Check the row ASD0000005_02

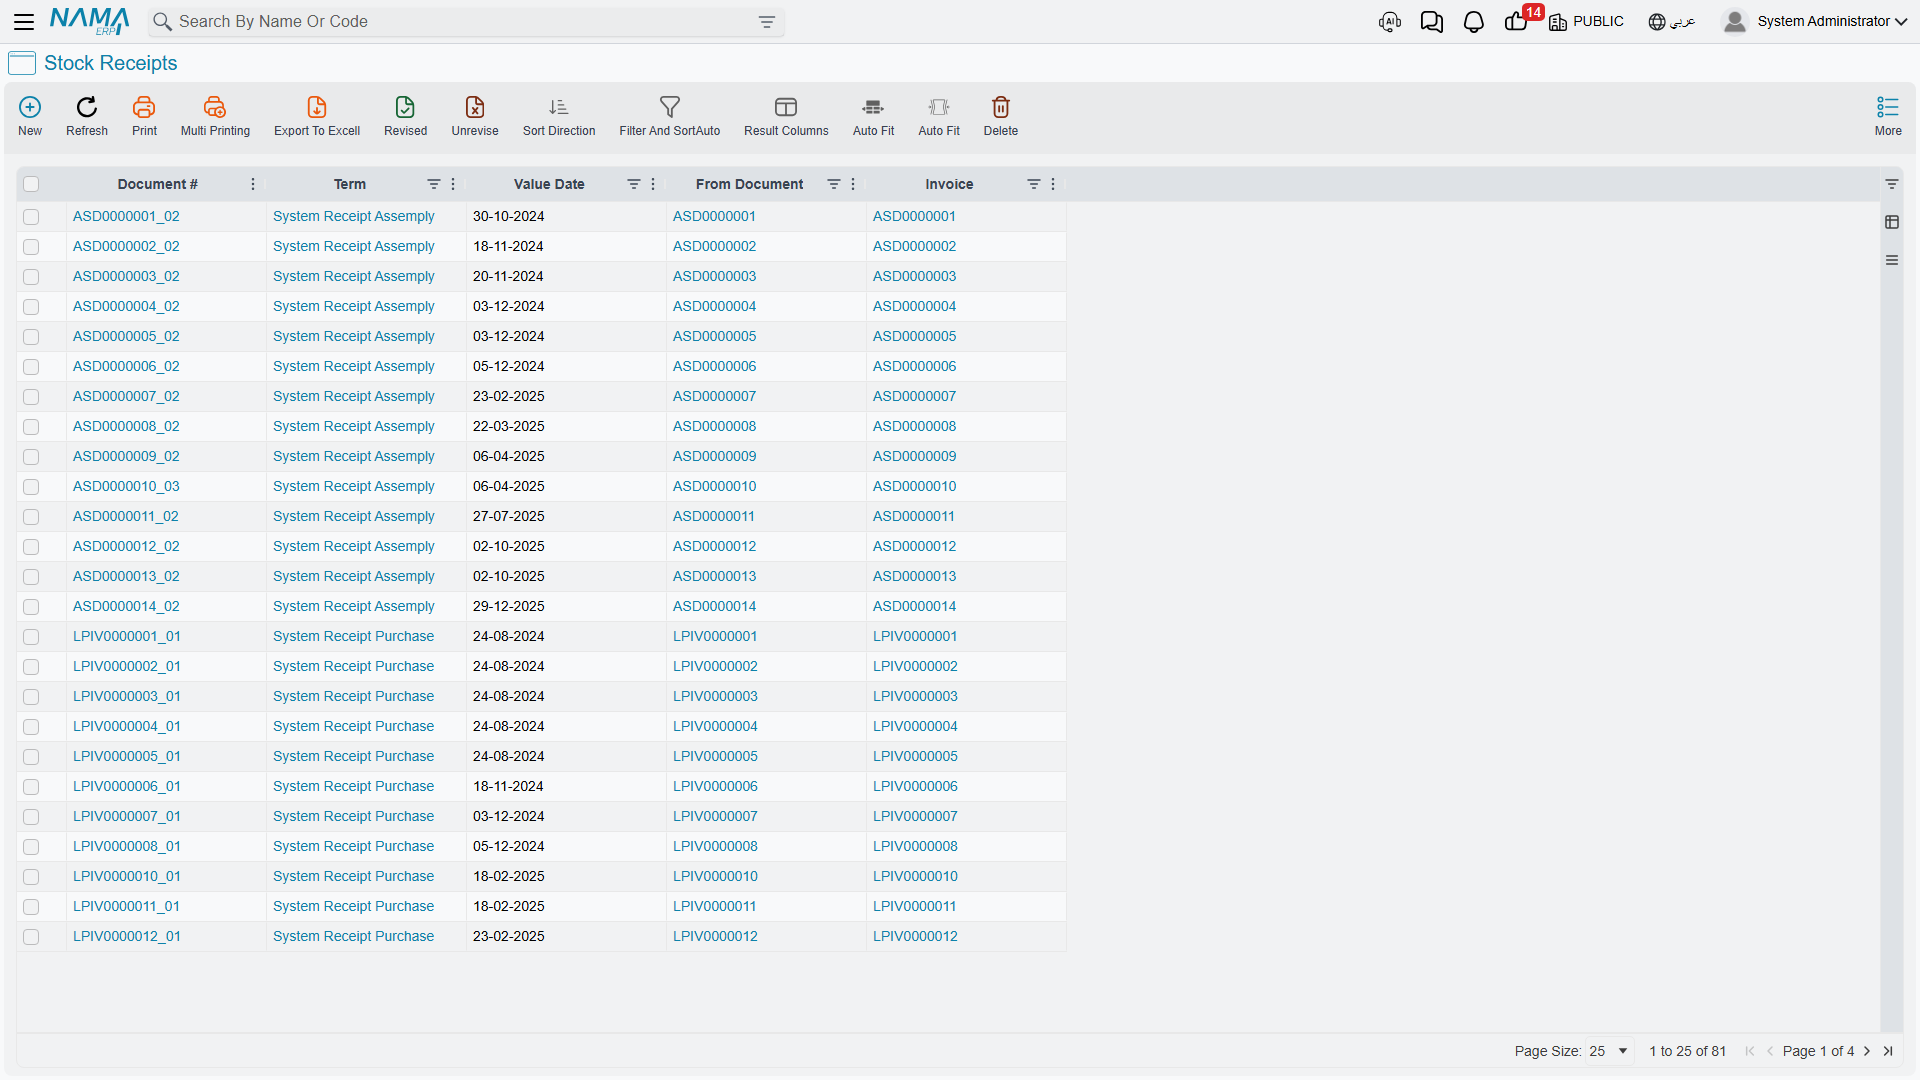tap(31, 337)
